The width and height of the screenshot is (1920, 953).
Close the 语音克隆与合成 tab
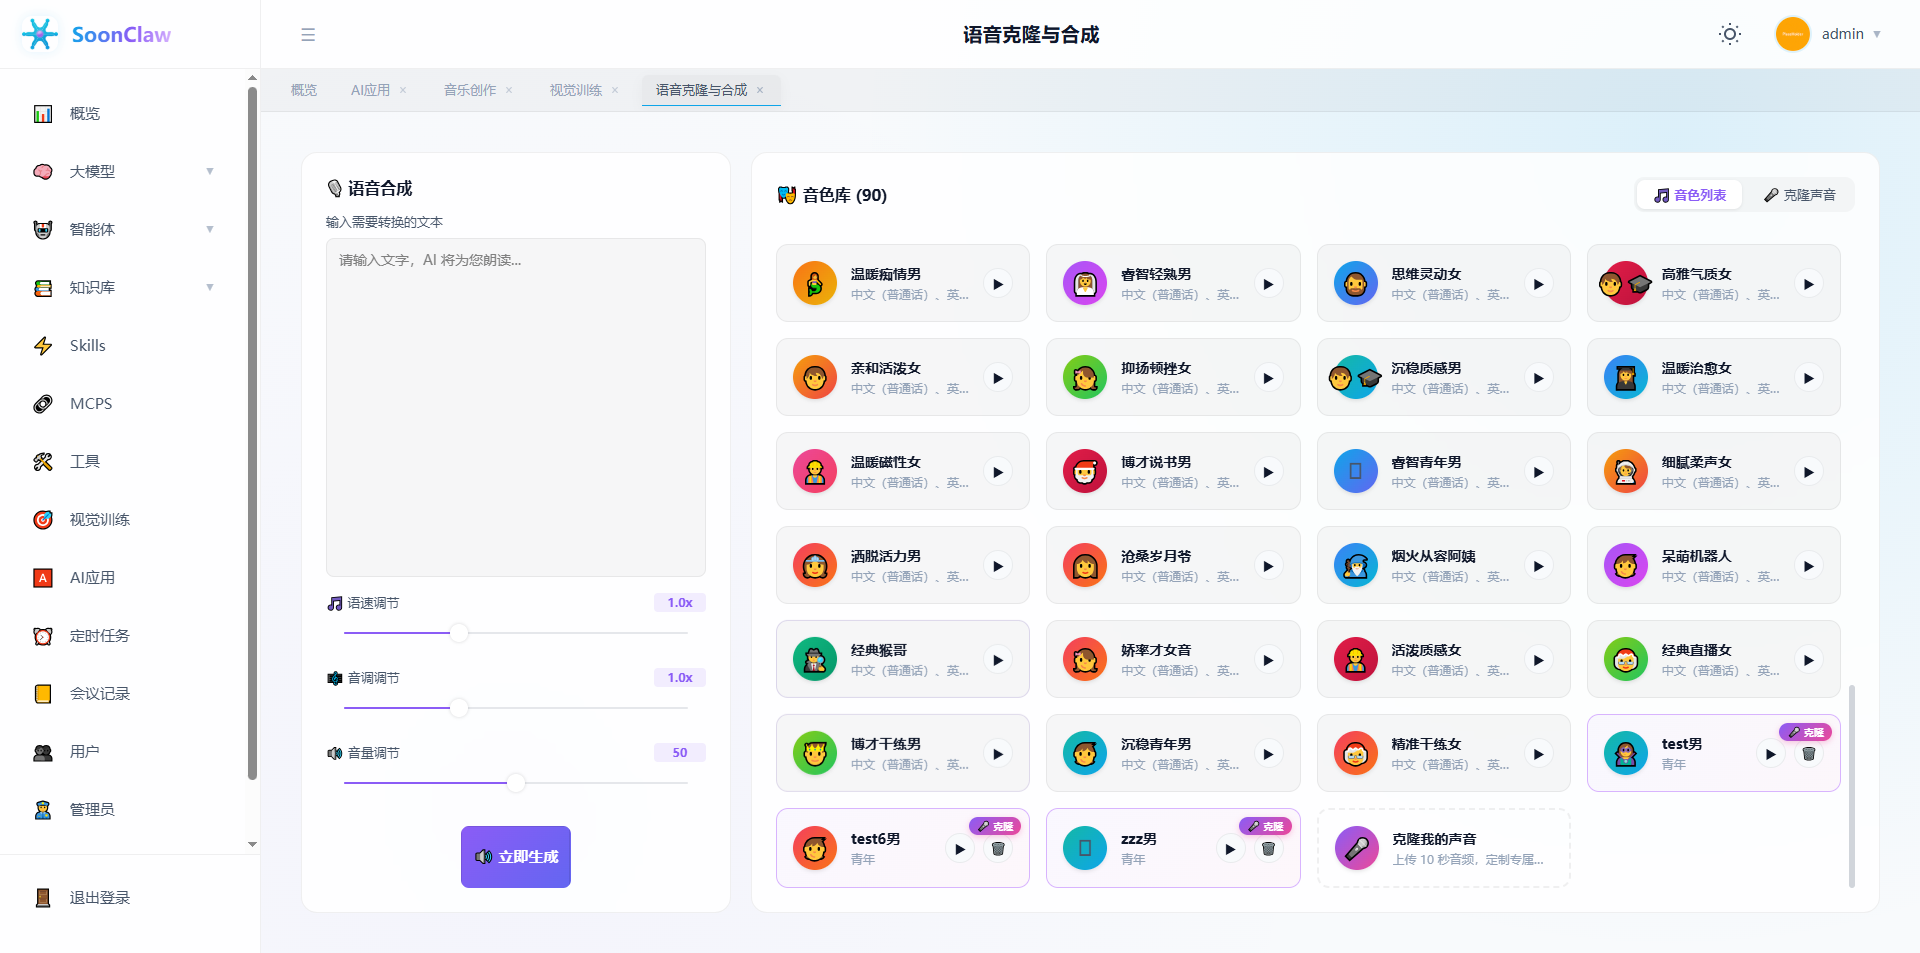(x=760, y=90)
